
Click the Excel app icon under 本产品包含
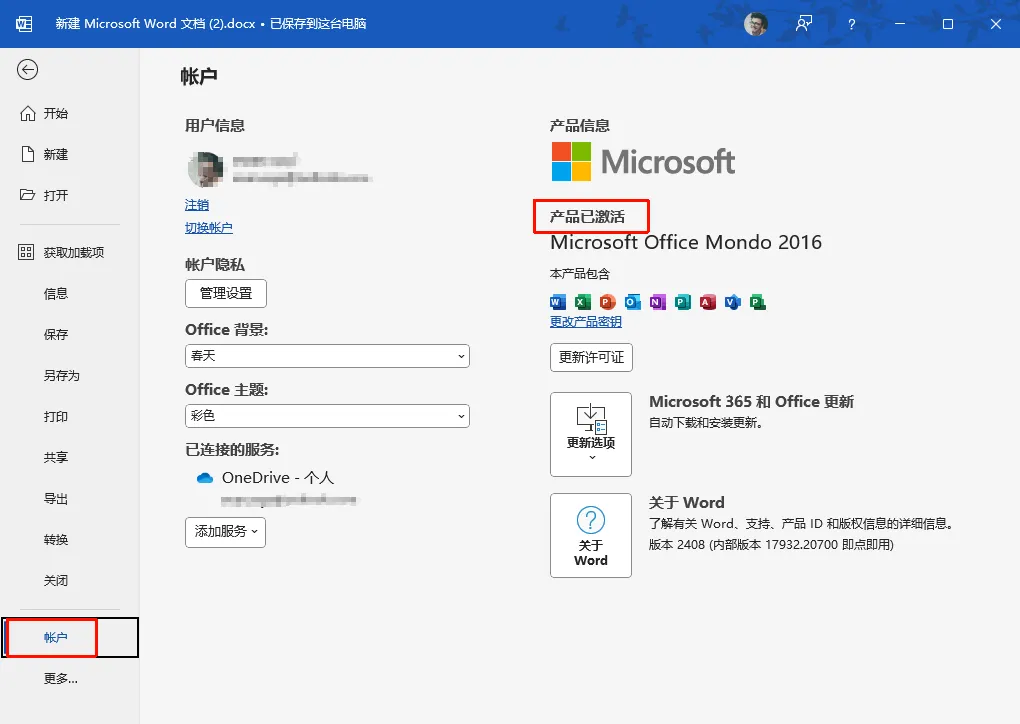click(583, 302)
